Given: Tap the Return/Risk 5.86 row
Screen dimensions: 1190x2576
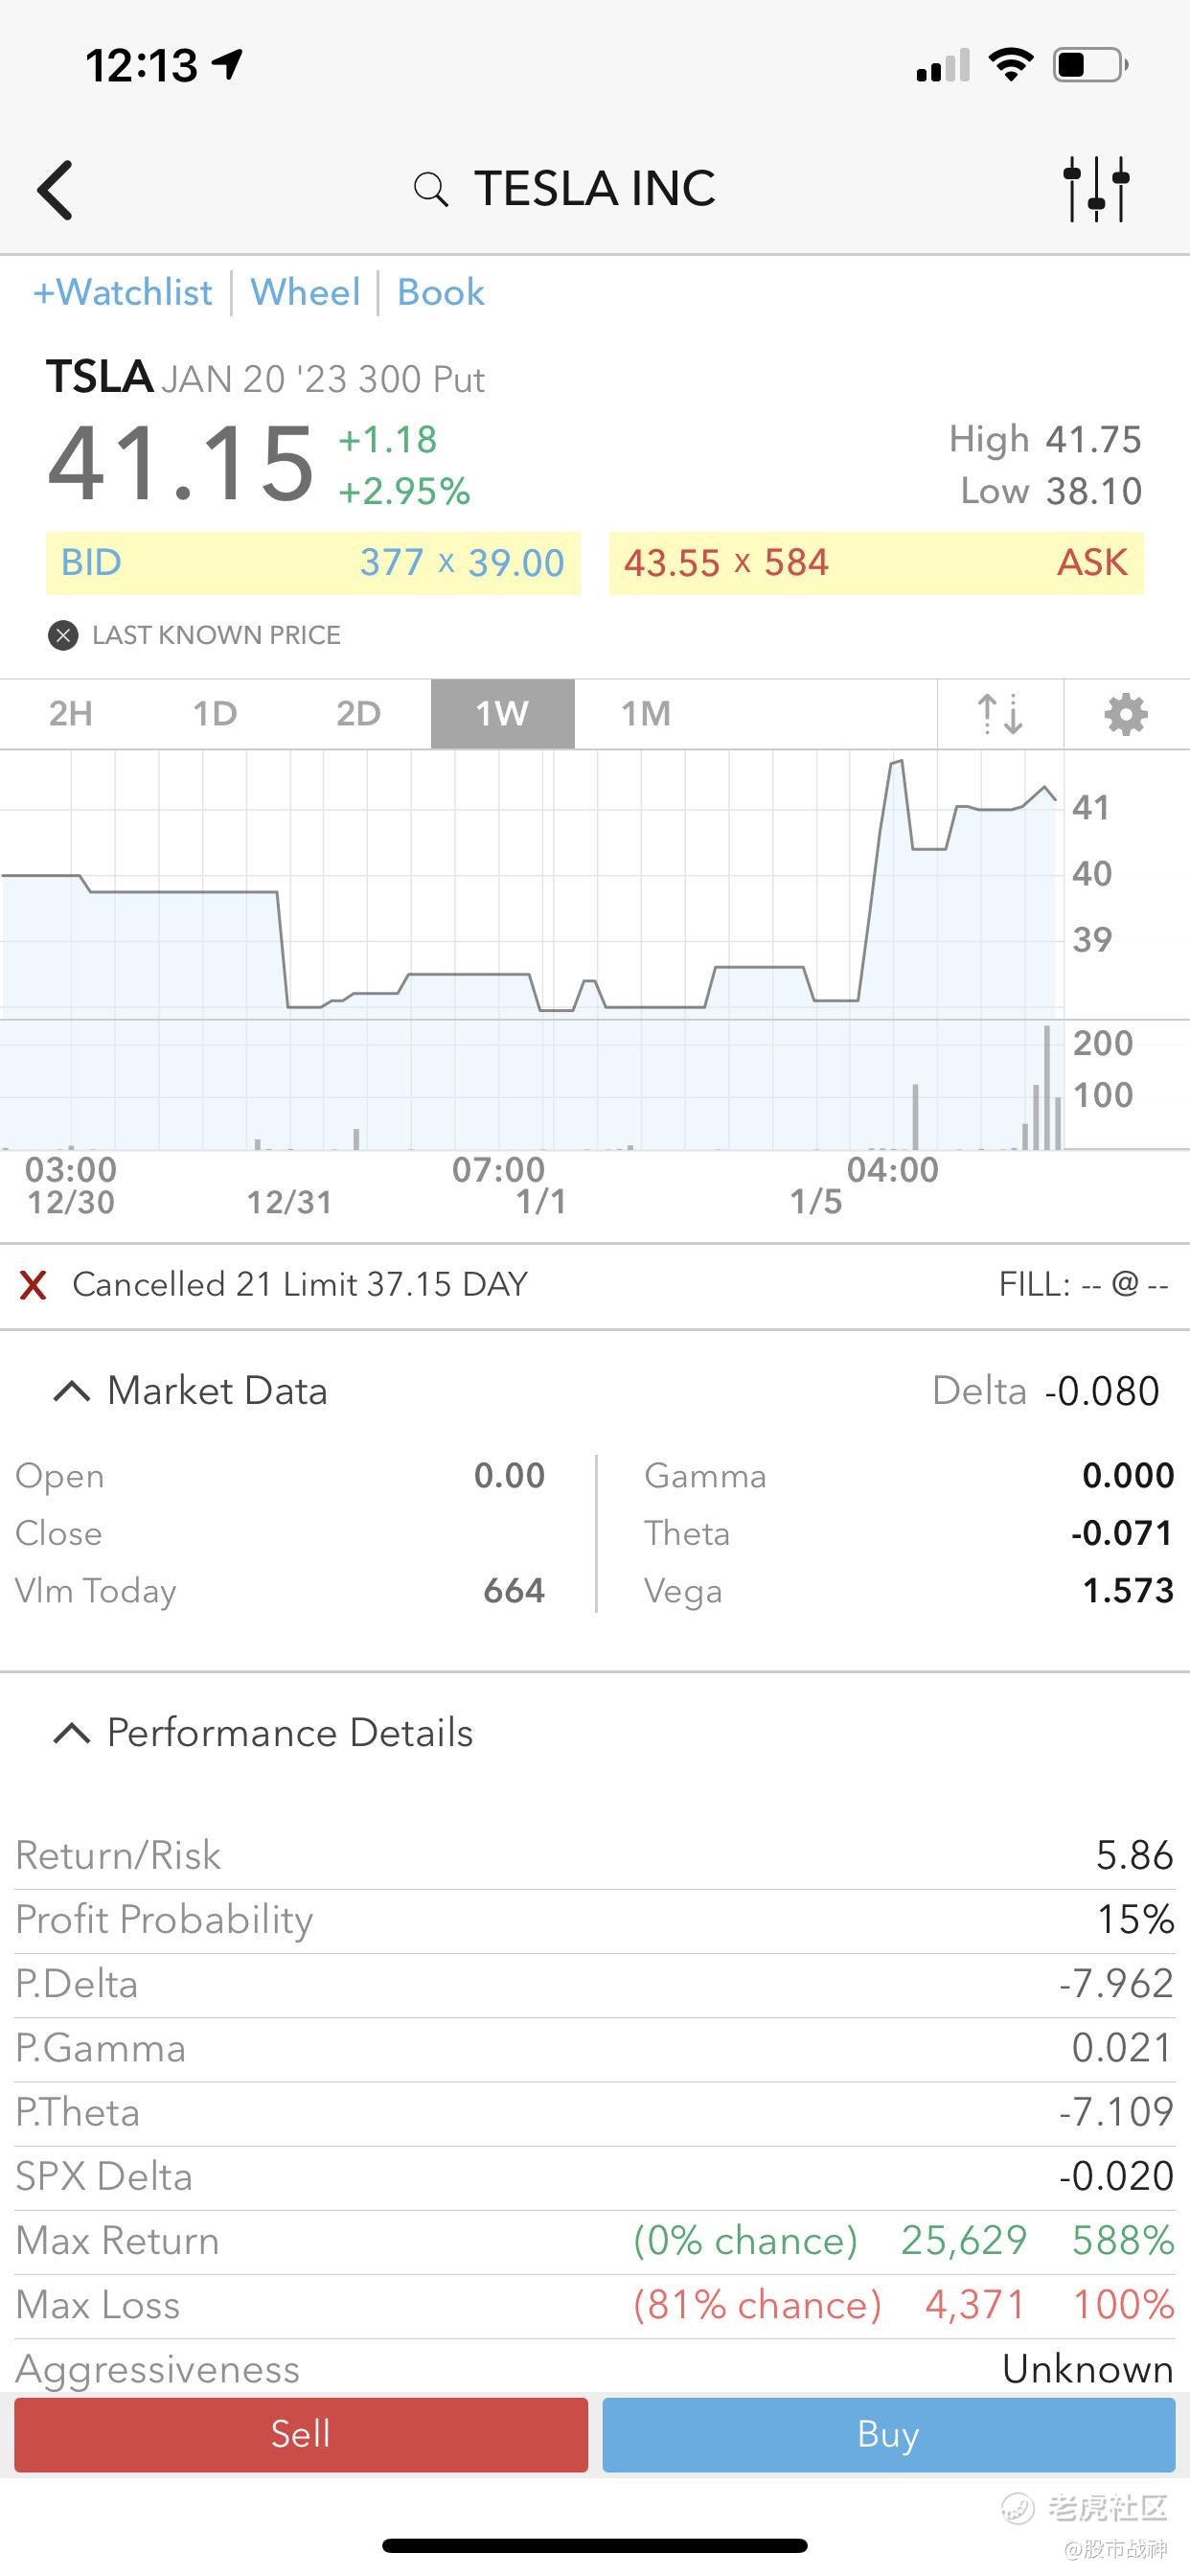Looking at the screenshot, I should click(x=595, y=1856).
